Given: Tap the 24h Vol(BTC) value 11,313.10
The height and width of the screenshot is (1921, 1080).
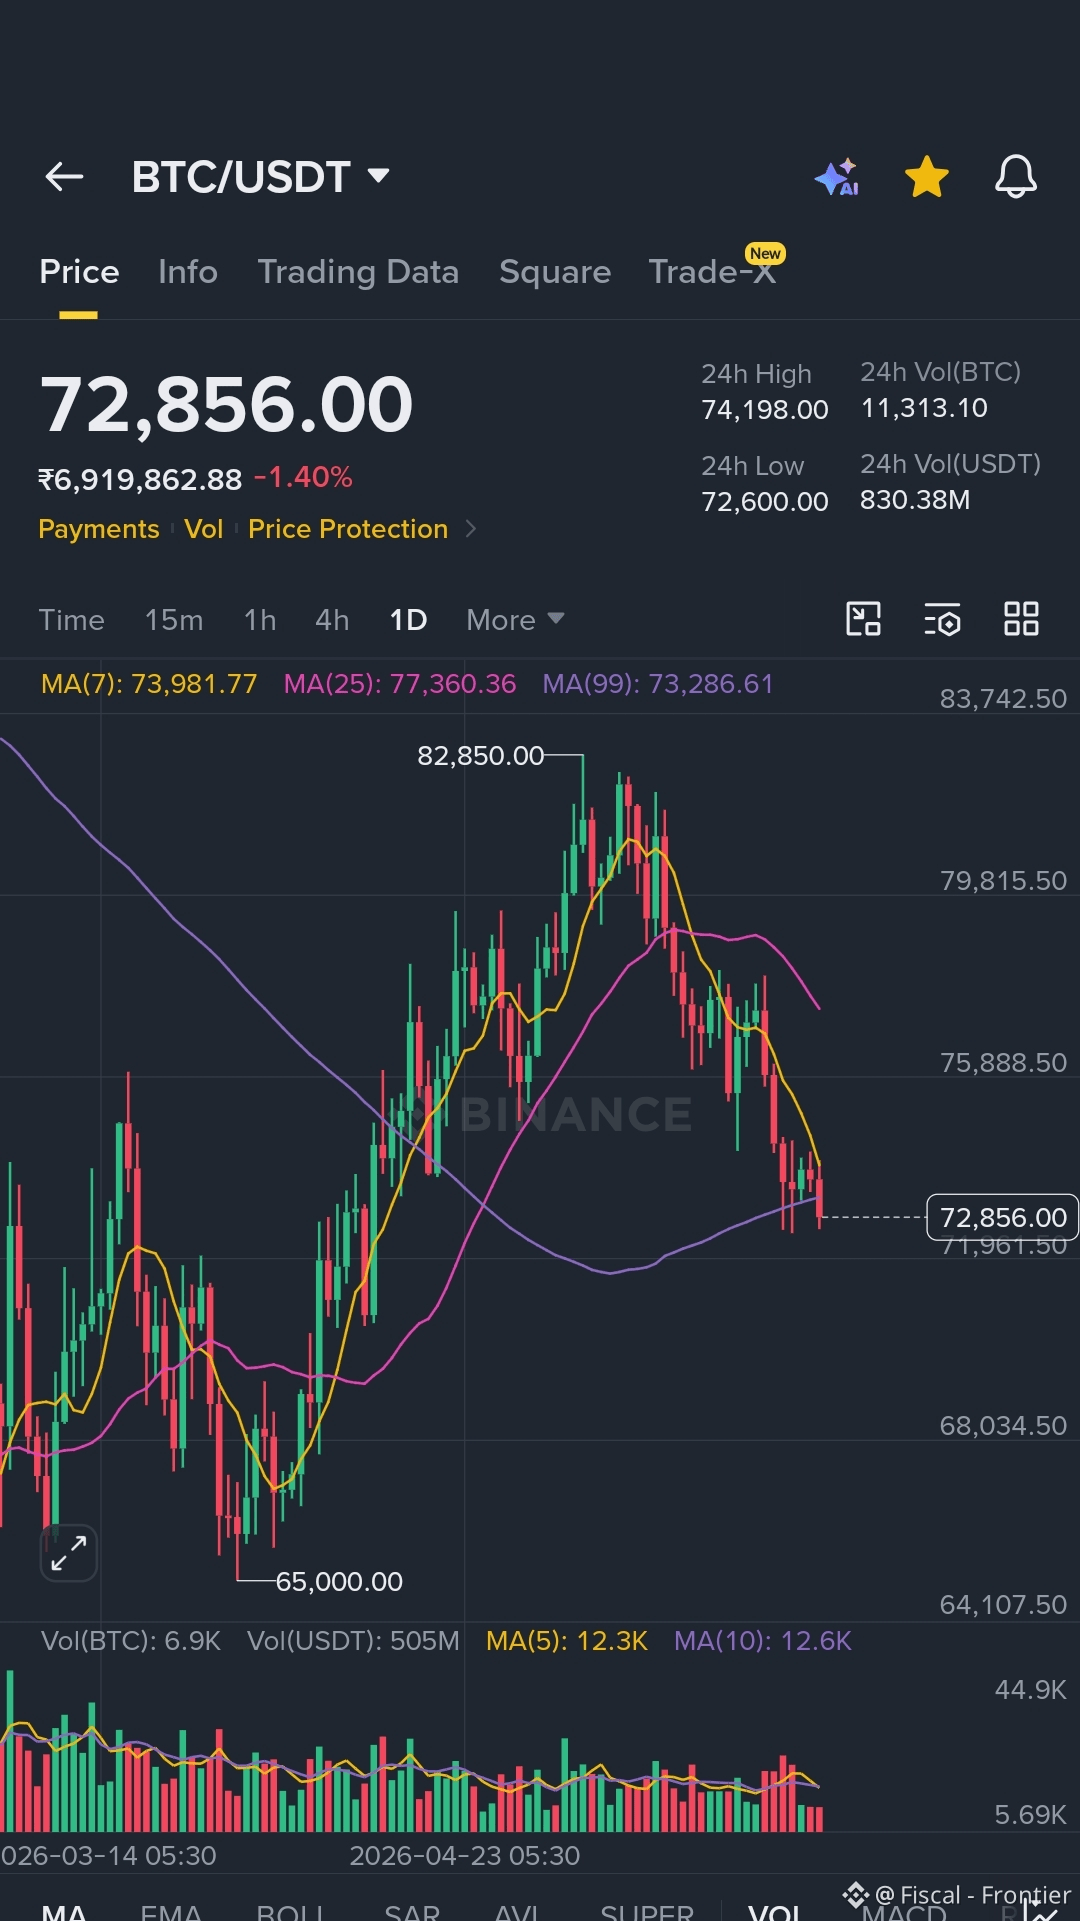Looking at the screenshot, I should click(x=924, y=408).
